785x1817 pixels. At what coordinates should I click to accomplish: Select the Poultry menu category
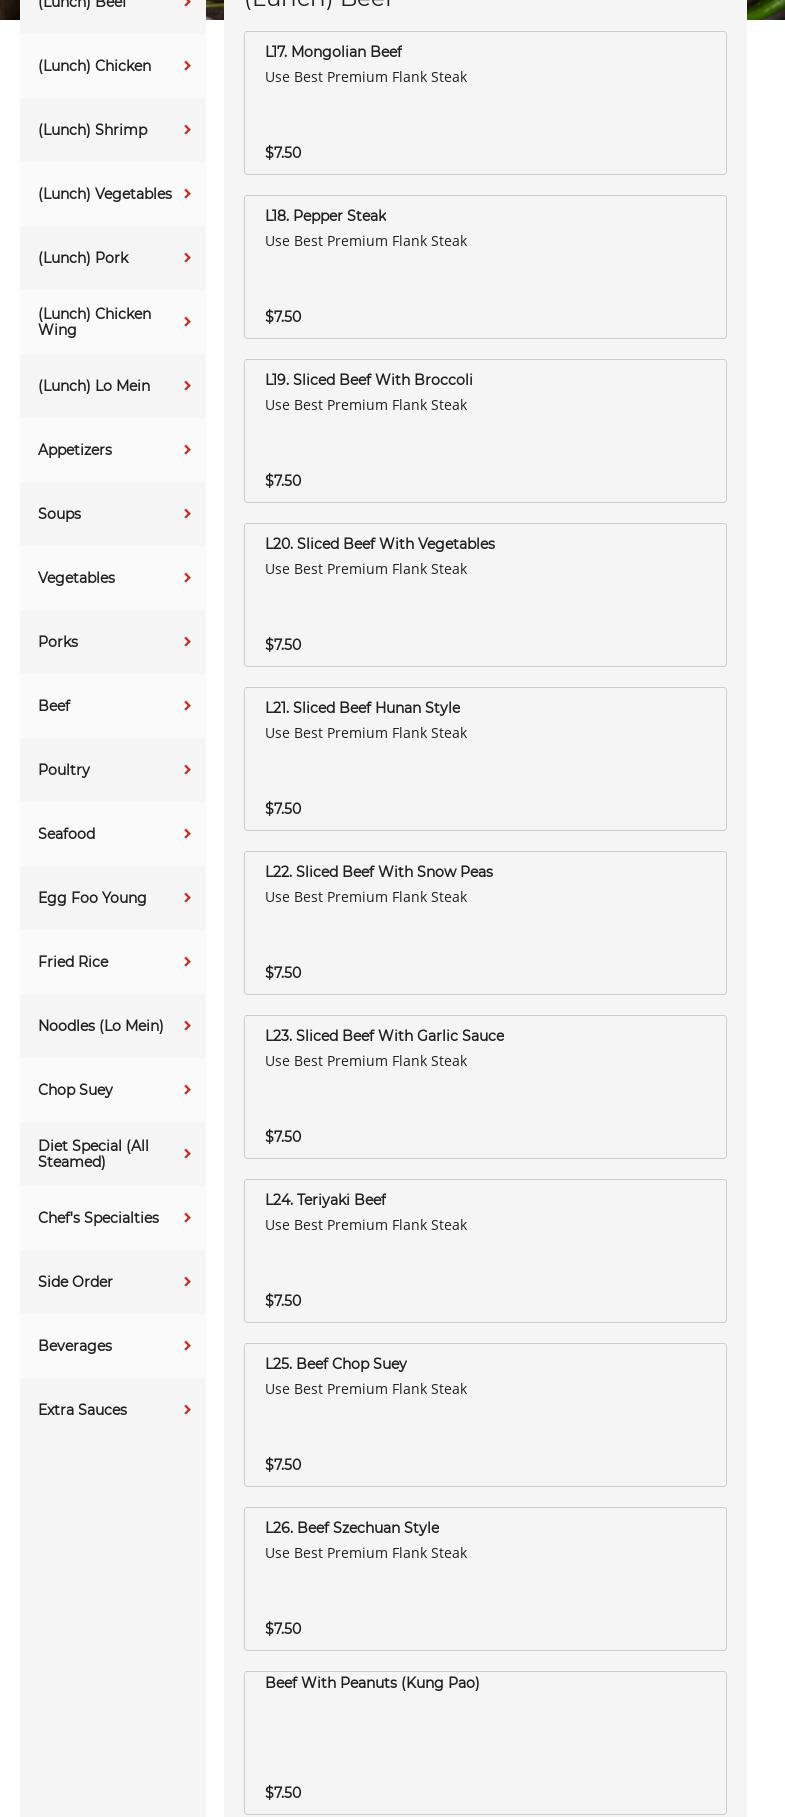64,770
